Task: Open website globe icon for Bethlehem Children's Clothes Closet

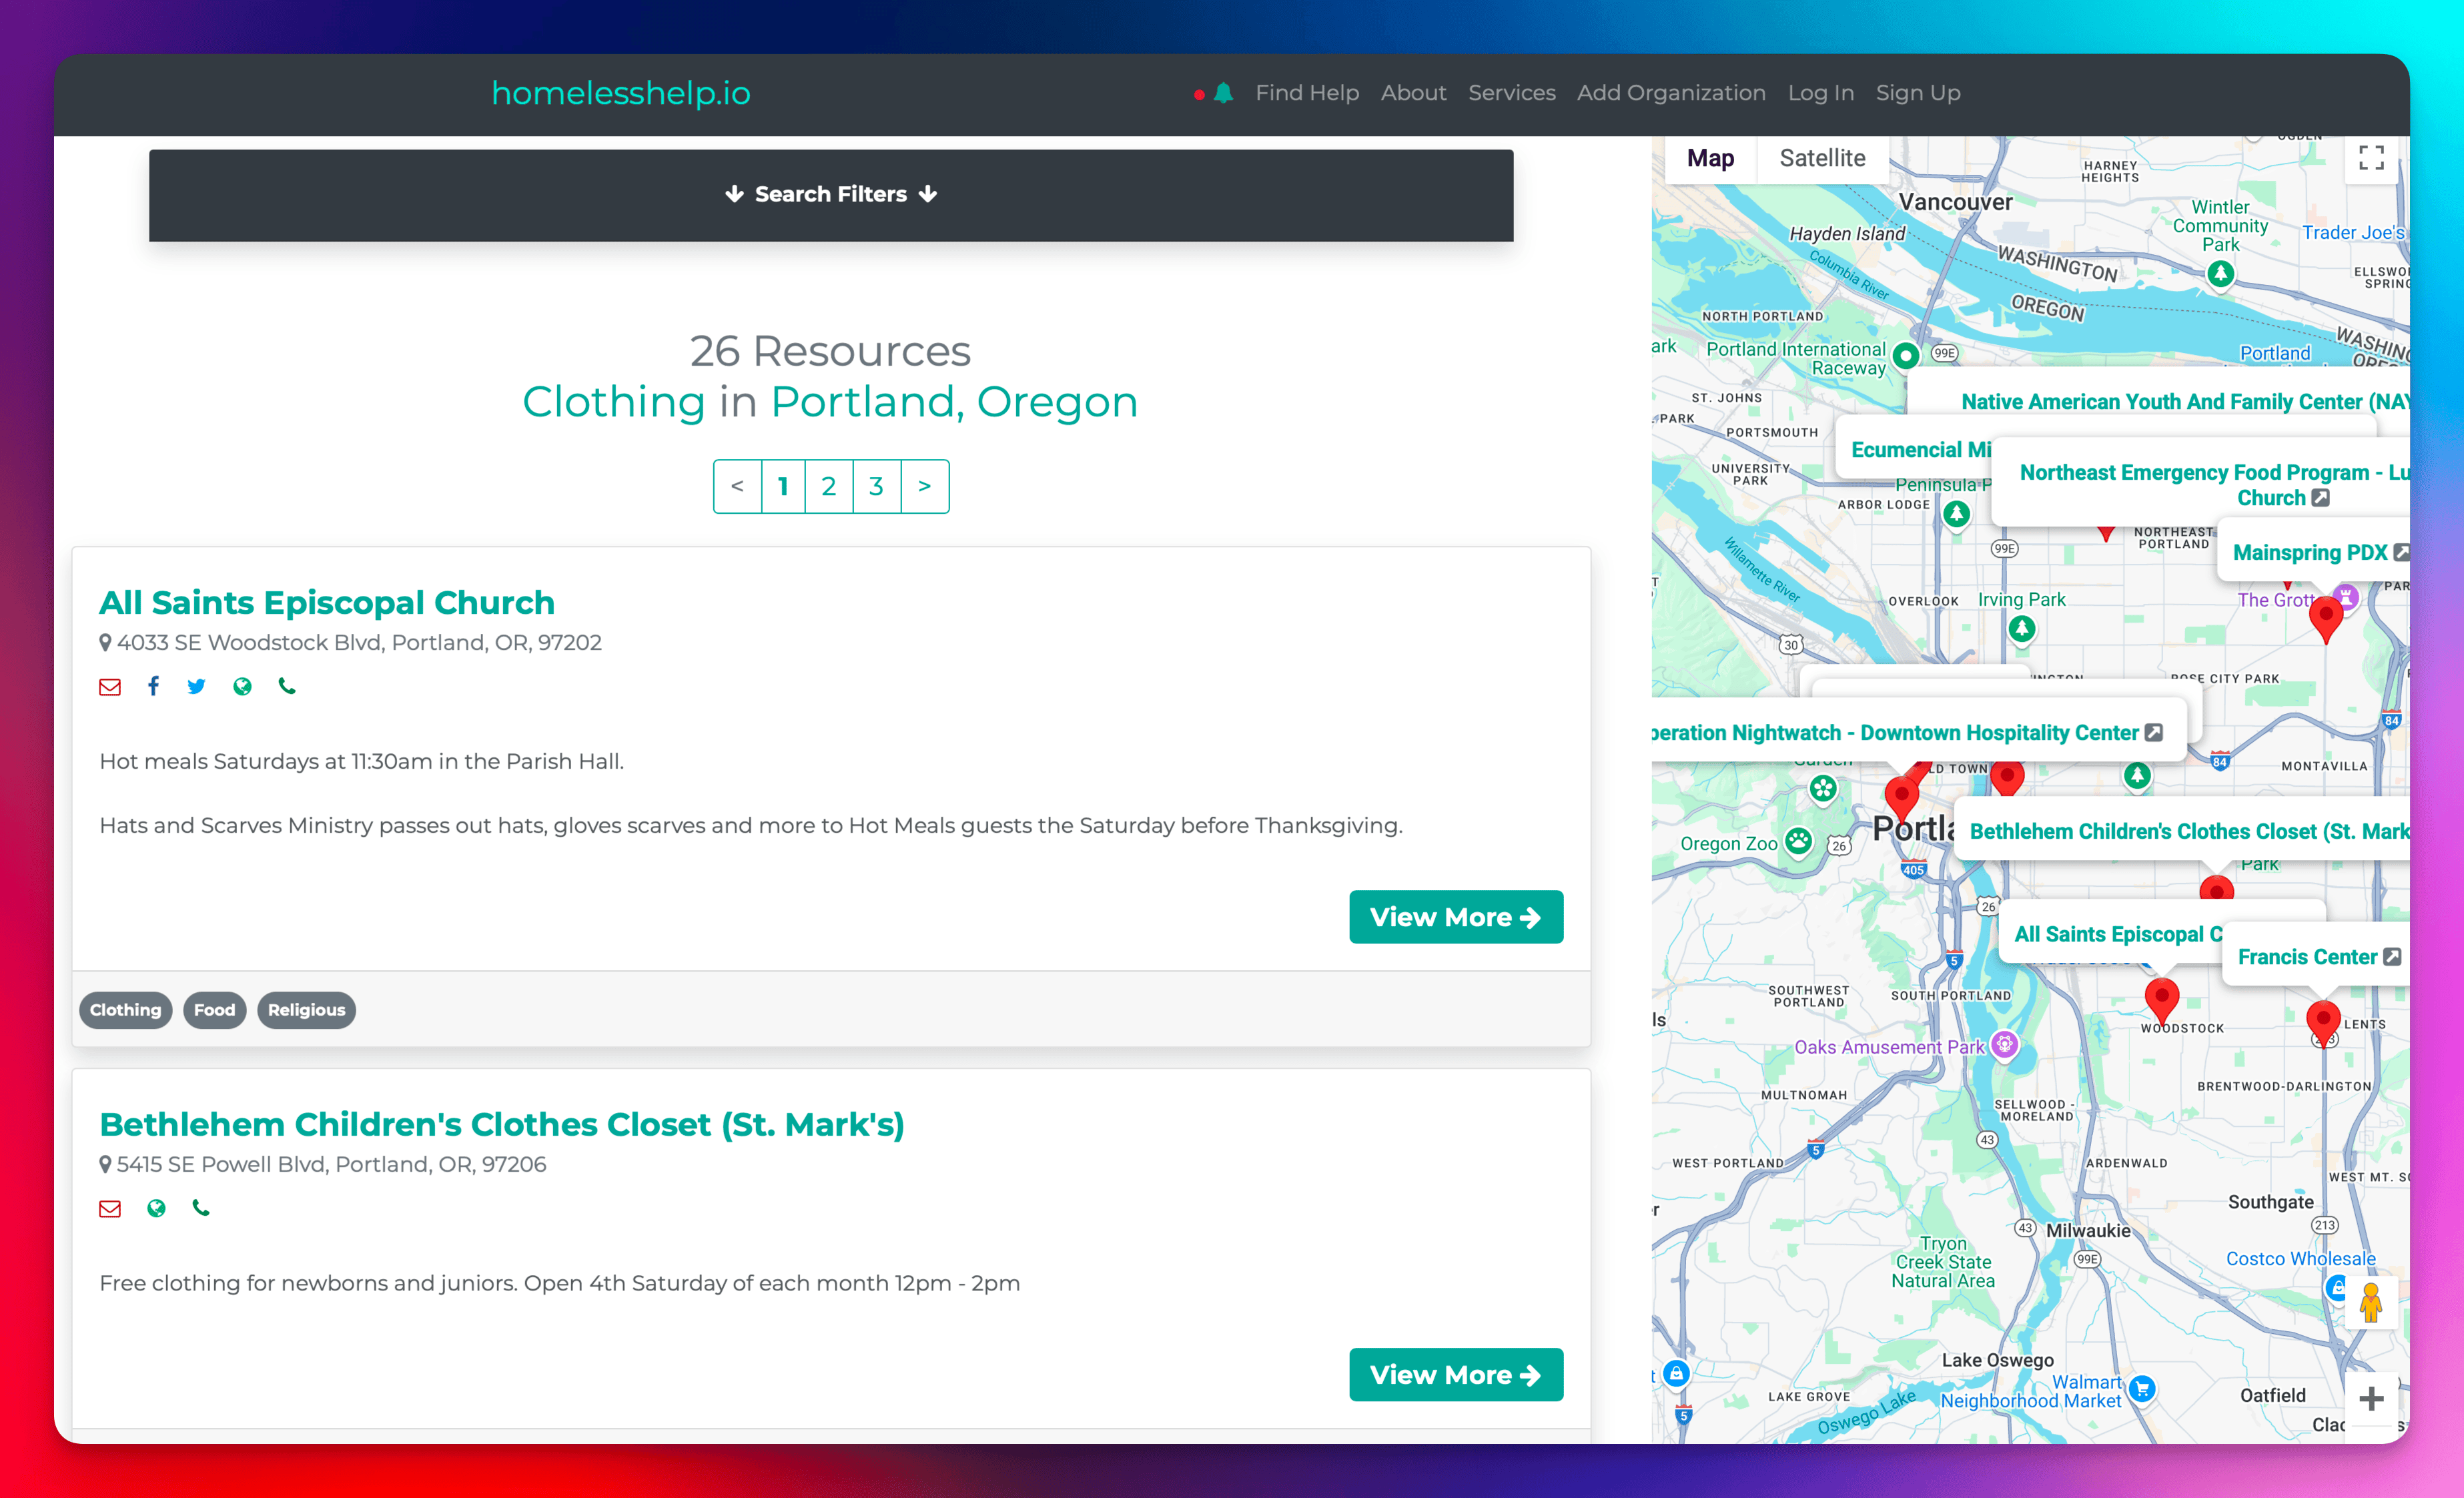Action: coord(156,1208)
